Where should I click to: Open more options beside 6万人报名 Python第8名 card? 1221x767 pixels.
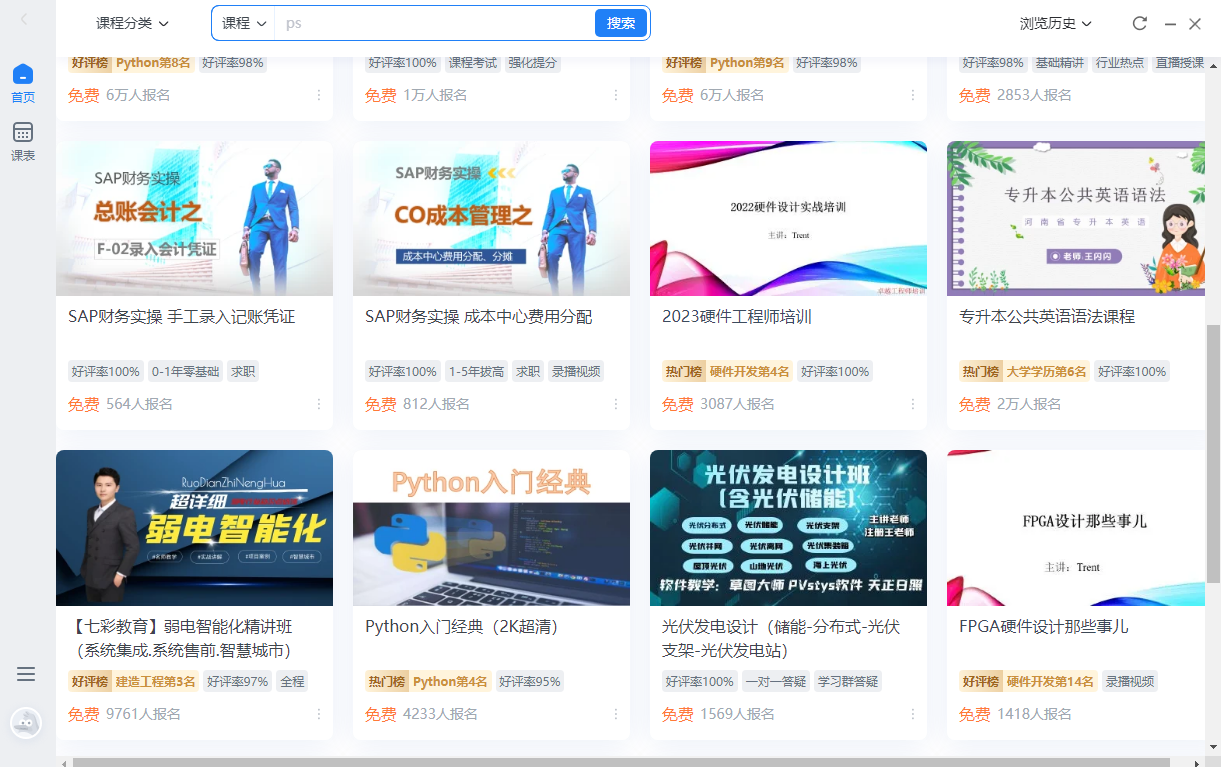[320, 95]
